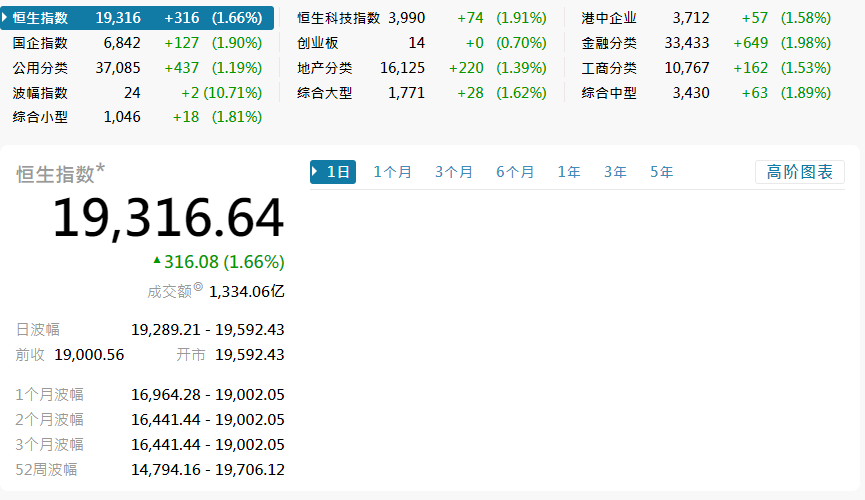The image size is (865, 500).
Task: Select the 1年 chart range
Action: click(x=569, y=172)
